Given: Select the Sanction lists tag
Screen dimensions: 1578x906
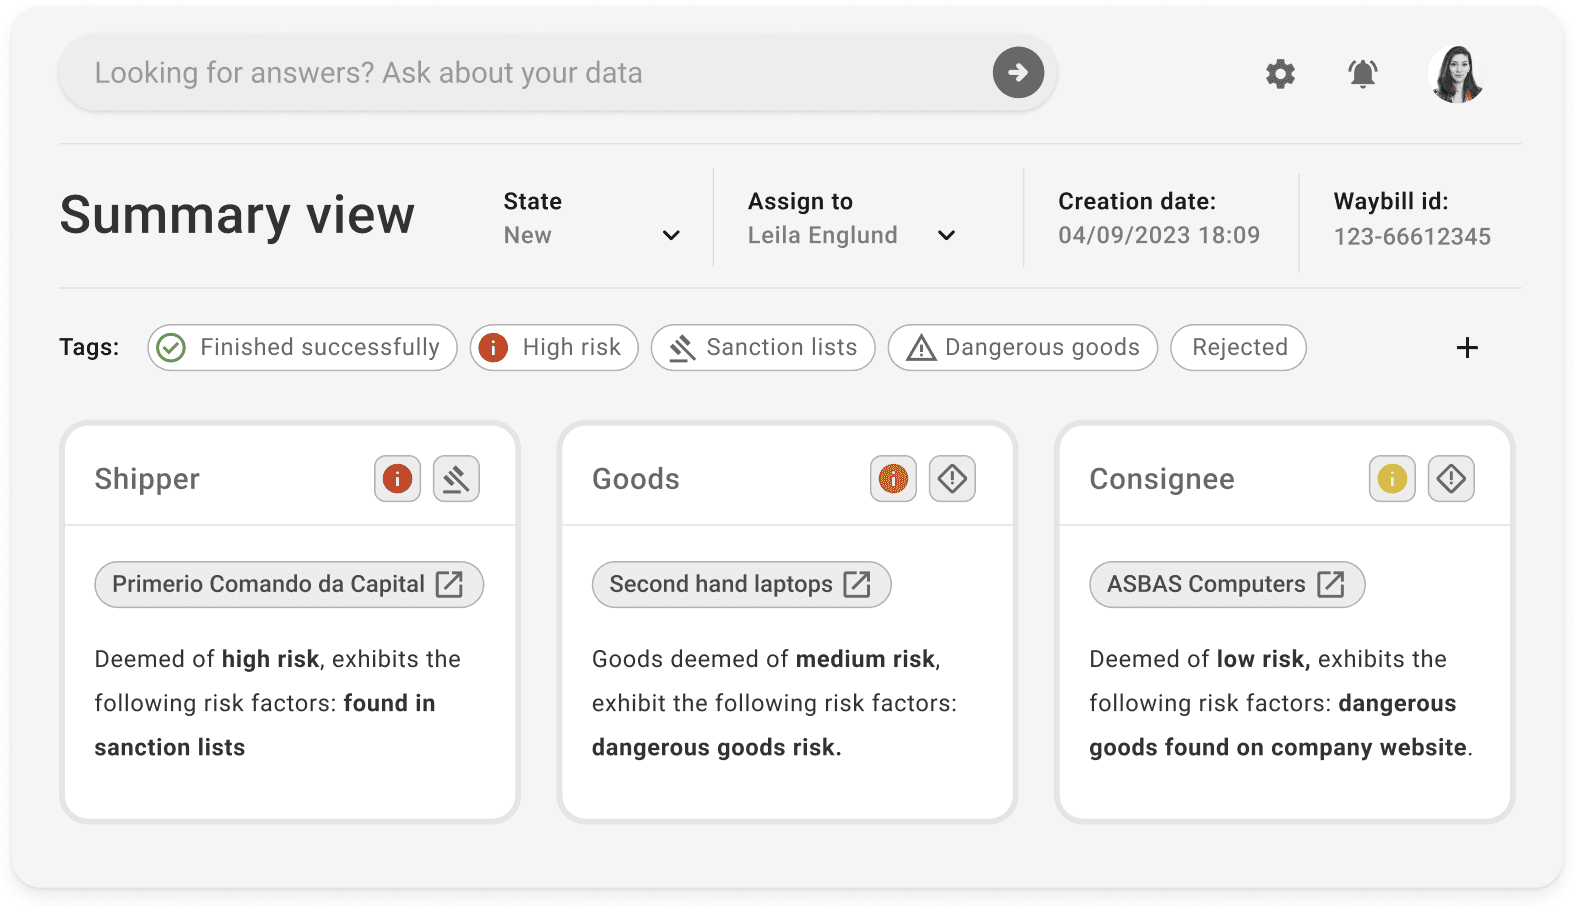Looking at the screenshot, I should tap(763, 348).
